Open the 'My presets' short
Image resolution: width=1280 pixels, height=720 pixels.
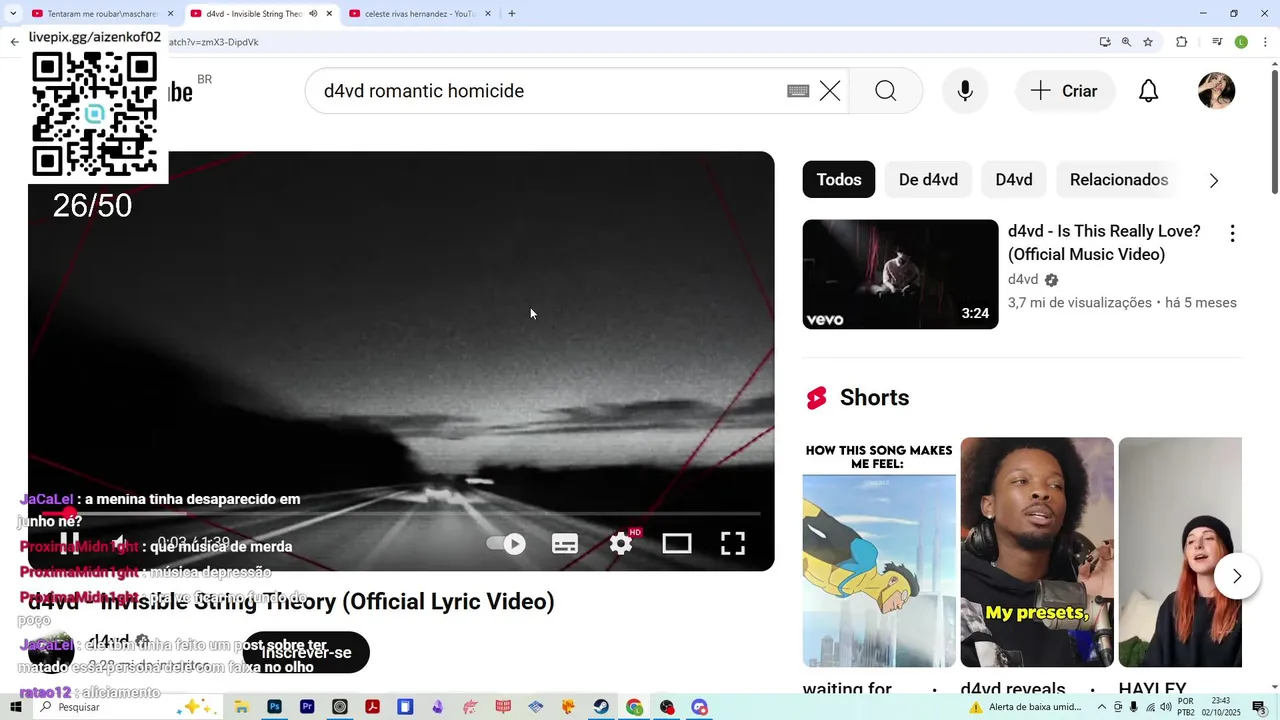[x=1037, y=552]
